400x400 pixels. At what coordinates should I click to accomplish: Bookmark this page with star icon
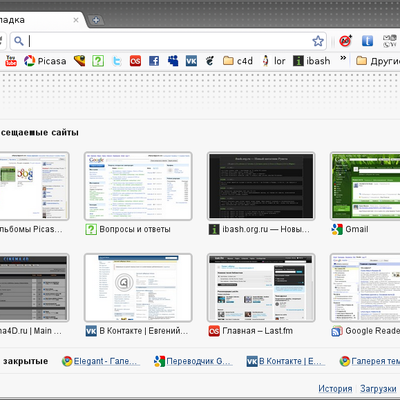pos(318,41)
